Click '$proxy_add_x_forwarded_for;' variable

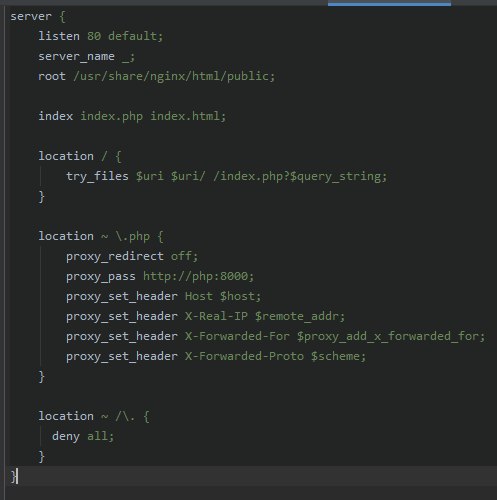pyautogui.click(x=391, y=336)
